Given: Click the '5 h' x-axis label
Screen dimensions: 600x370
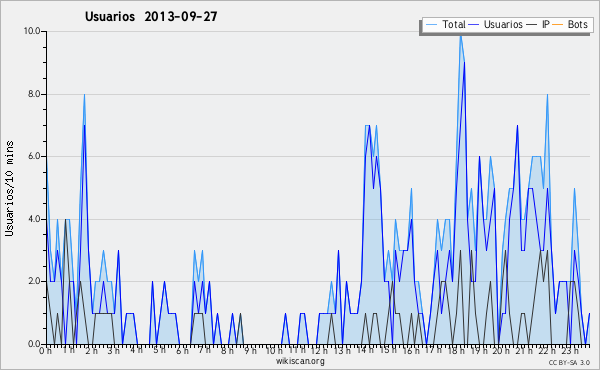Looking at the screenshot, I should pyautogui.click(x=159, y=350).
